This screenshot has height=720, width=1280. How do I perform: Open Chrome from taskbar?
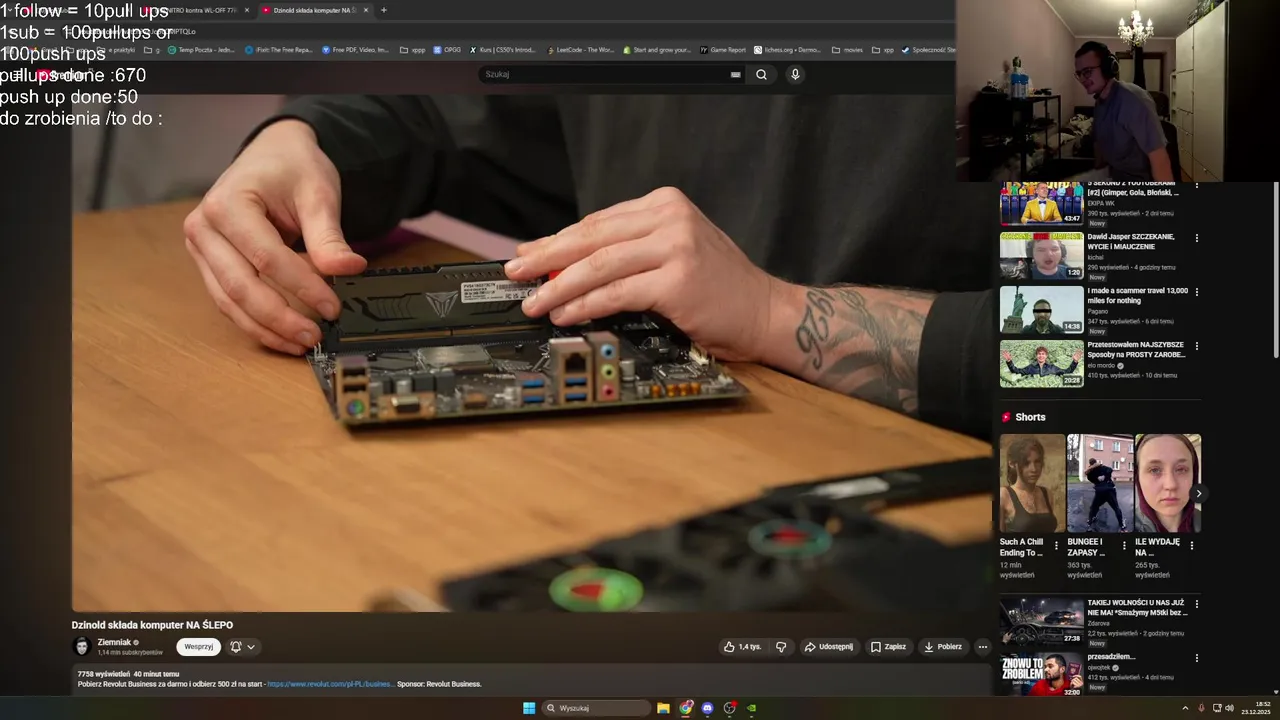pyautogui.click(x=686, y=708)
